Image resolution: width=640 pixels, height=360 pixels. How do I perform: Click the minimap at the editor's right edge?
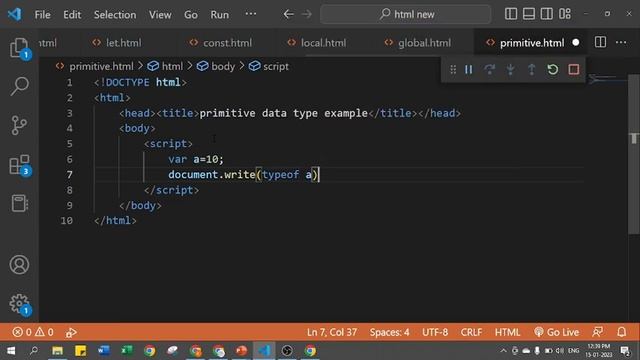pos(607,79)
